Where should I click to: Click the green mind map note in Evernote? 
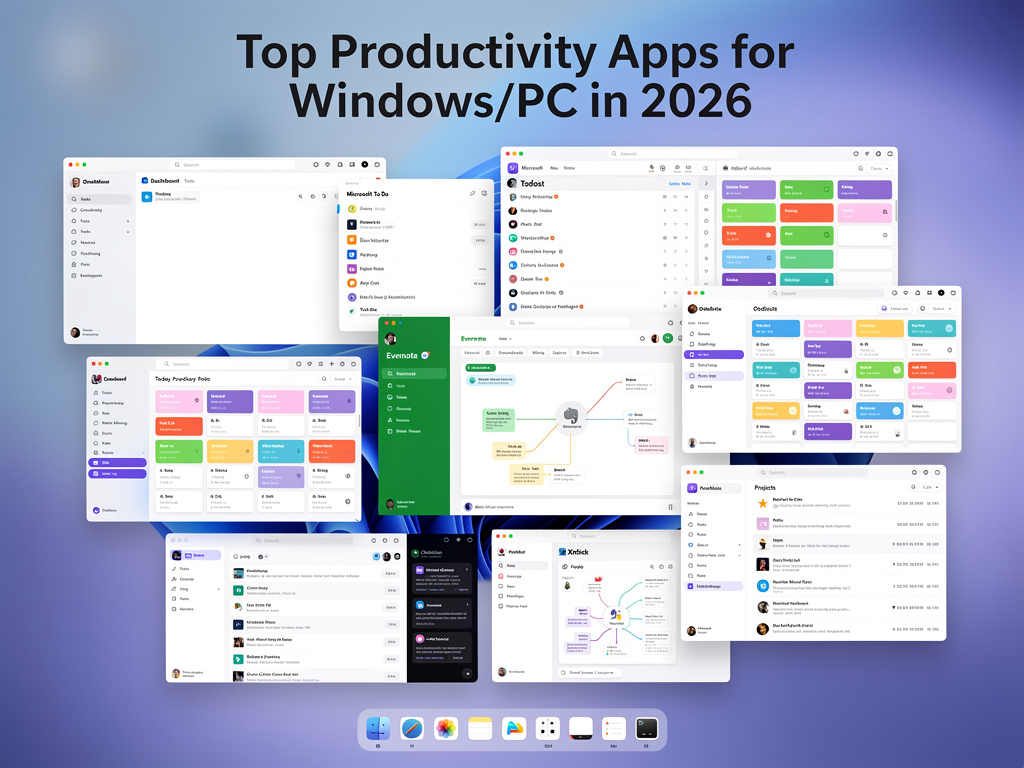coord(499,421)
